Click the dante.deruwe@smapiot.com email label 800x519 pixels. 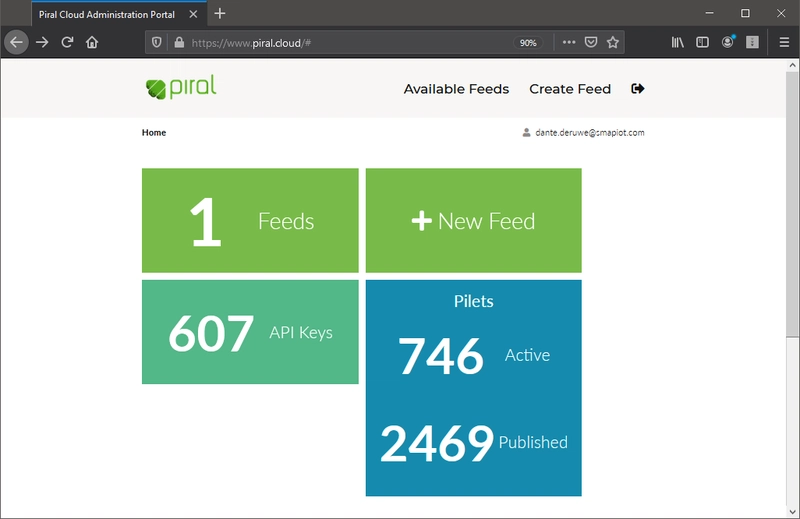(589, 133)
